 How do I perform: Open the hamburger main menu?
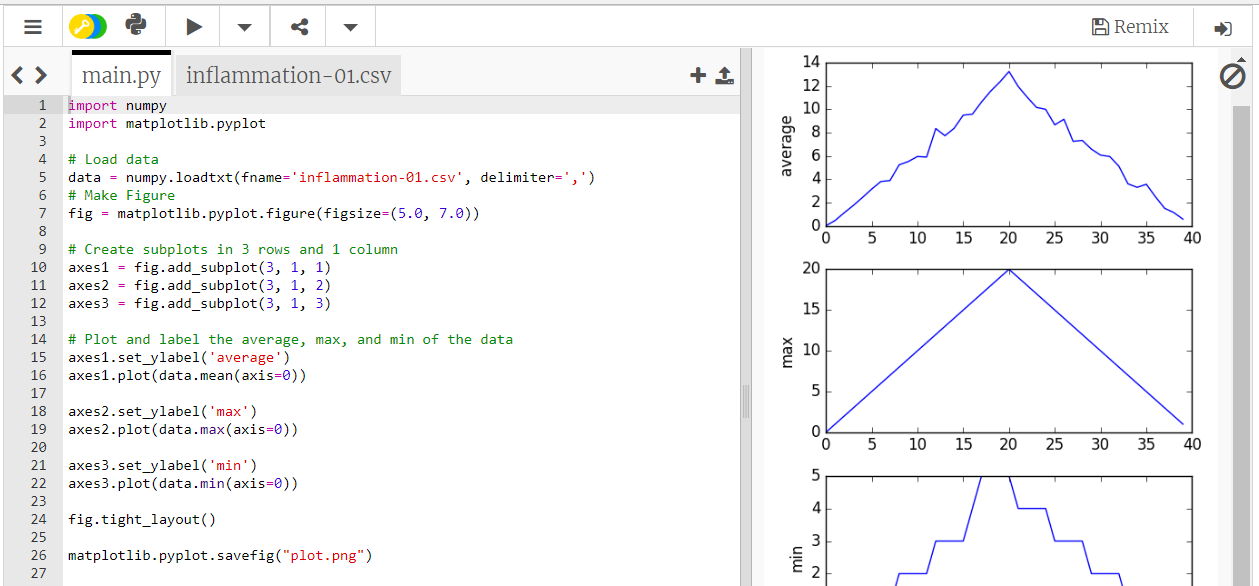tap(33, 27)
